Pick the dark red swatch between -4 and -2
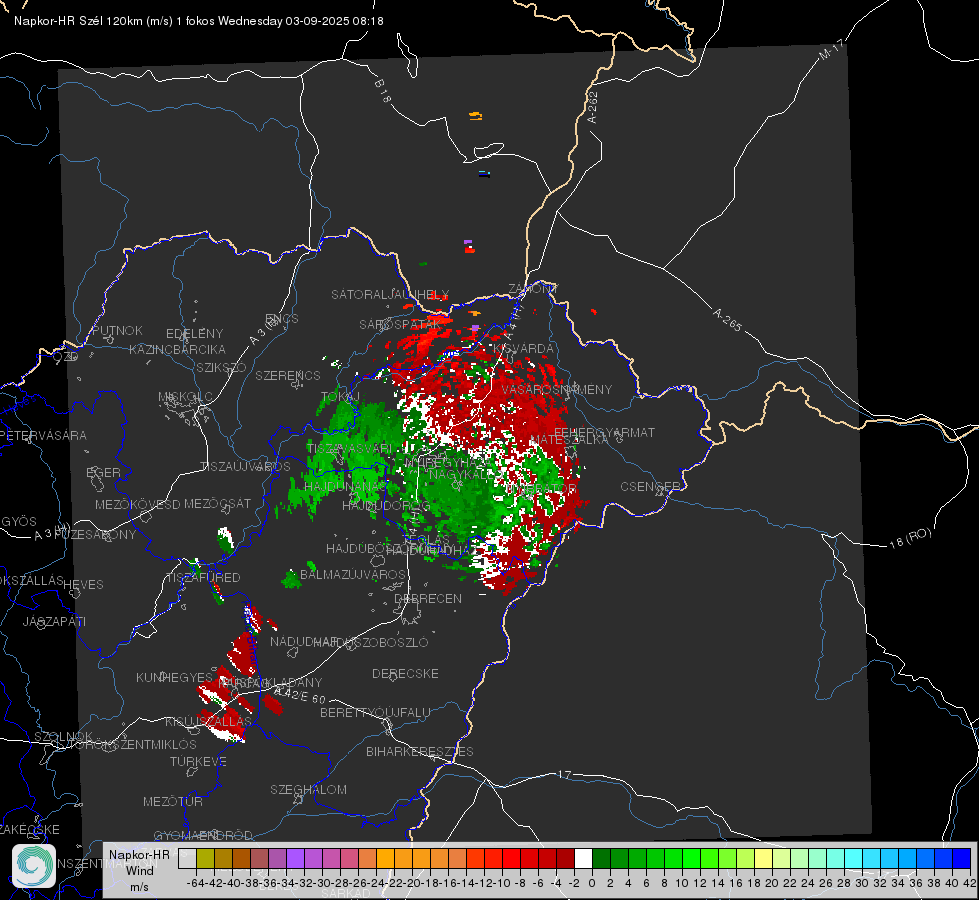Image resolution: width=979 pixels, height=900 pixels. tap(565, 858)
